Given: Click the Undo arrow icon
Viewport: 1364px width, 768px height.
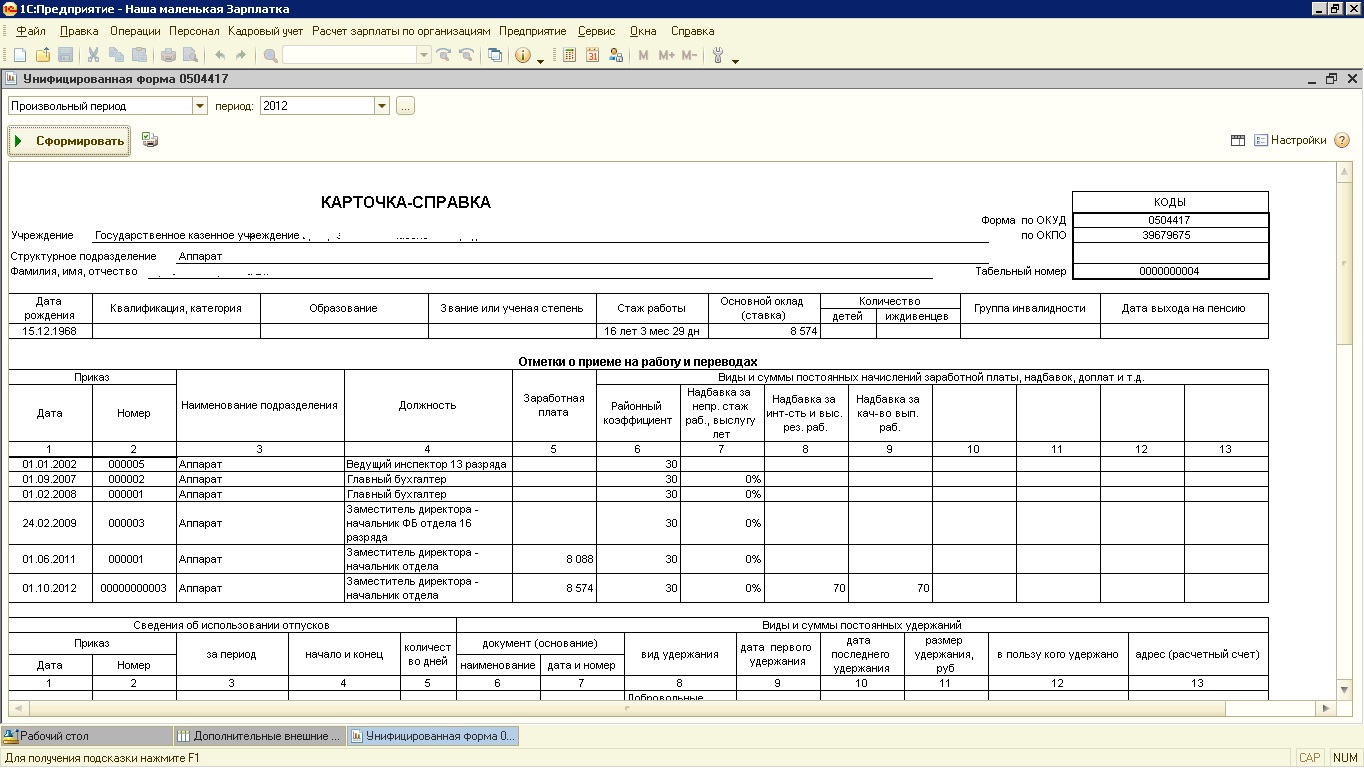Looking at the screenshot, I should point(220,55).
